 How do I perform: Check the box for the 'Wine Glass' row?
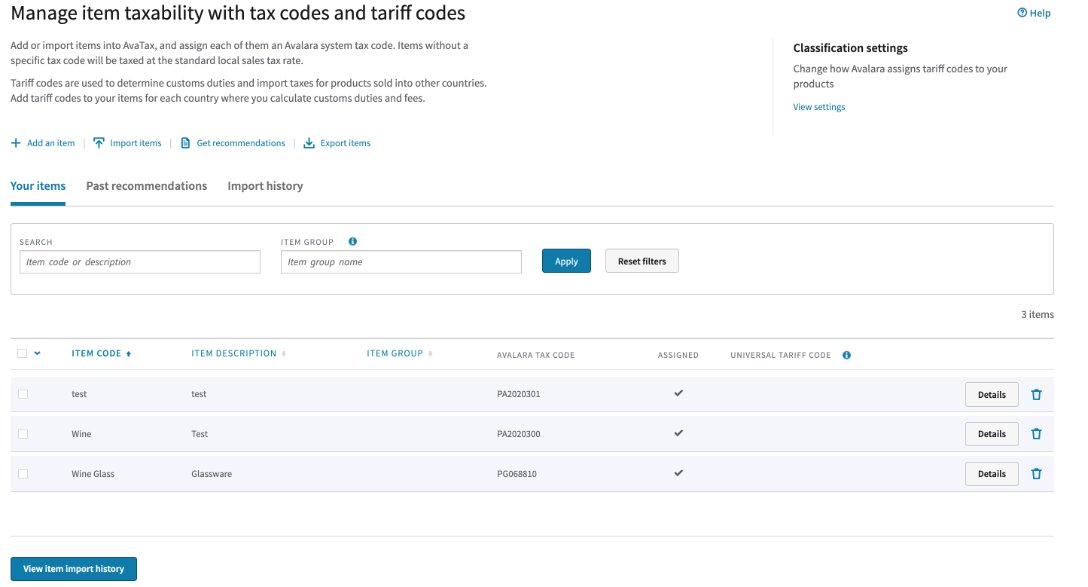coord(23,474)
